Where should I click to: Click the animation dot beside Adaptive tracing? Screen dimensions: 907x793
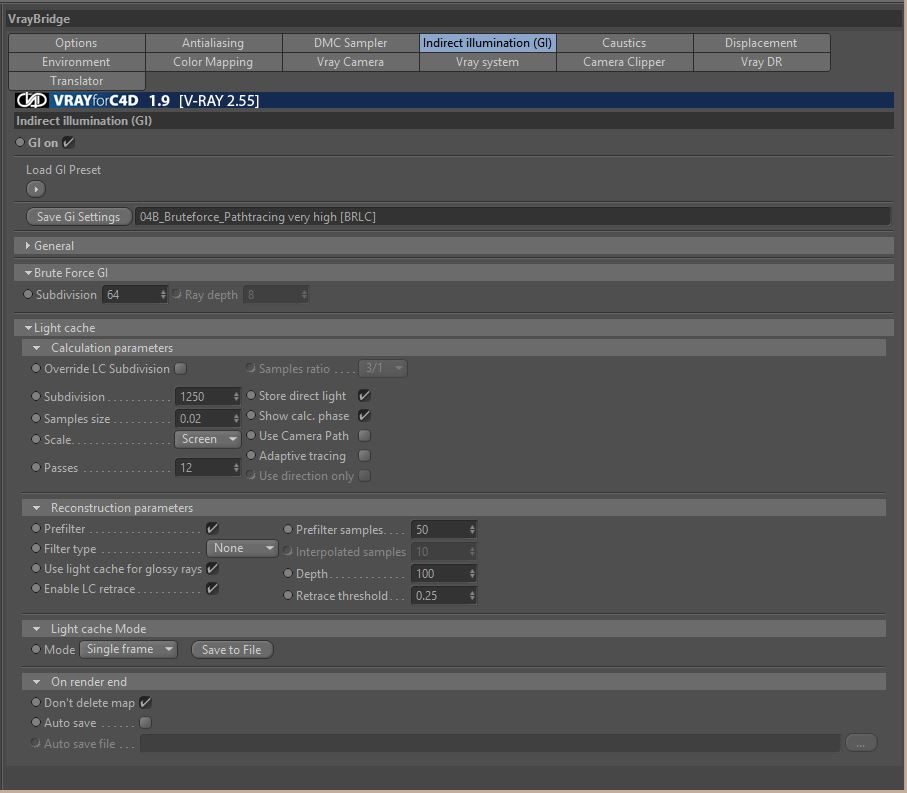[x=251, y=456]
